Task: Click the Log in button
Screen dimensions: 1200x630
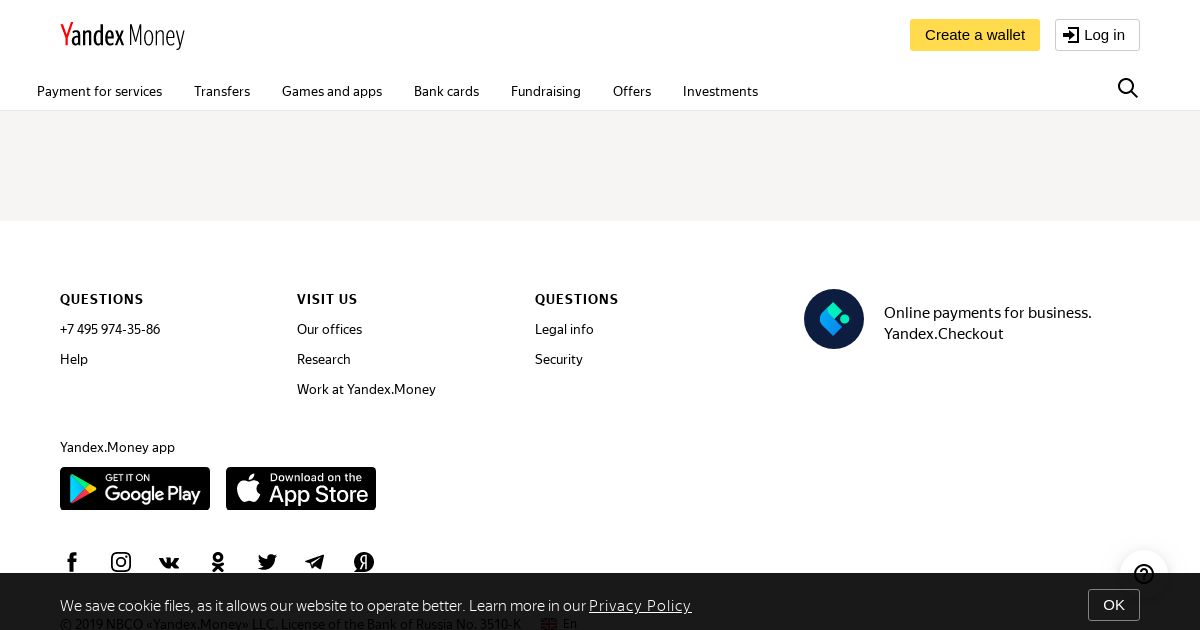Action: pyautogui.click(x=1097, y=35)
